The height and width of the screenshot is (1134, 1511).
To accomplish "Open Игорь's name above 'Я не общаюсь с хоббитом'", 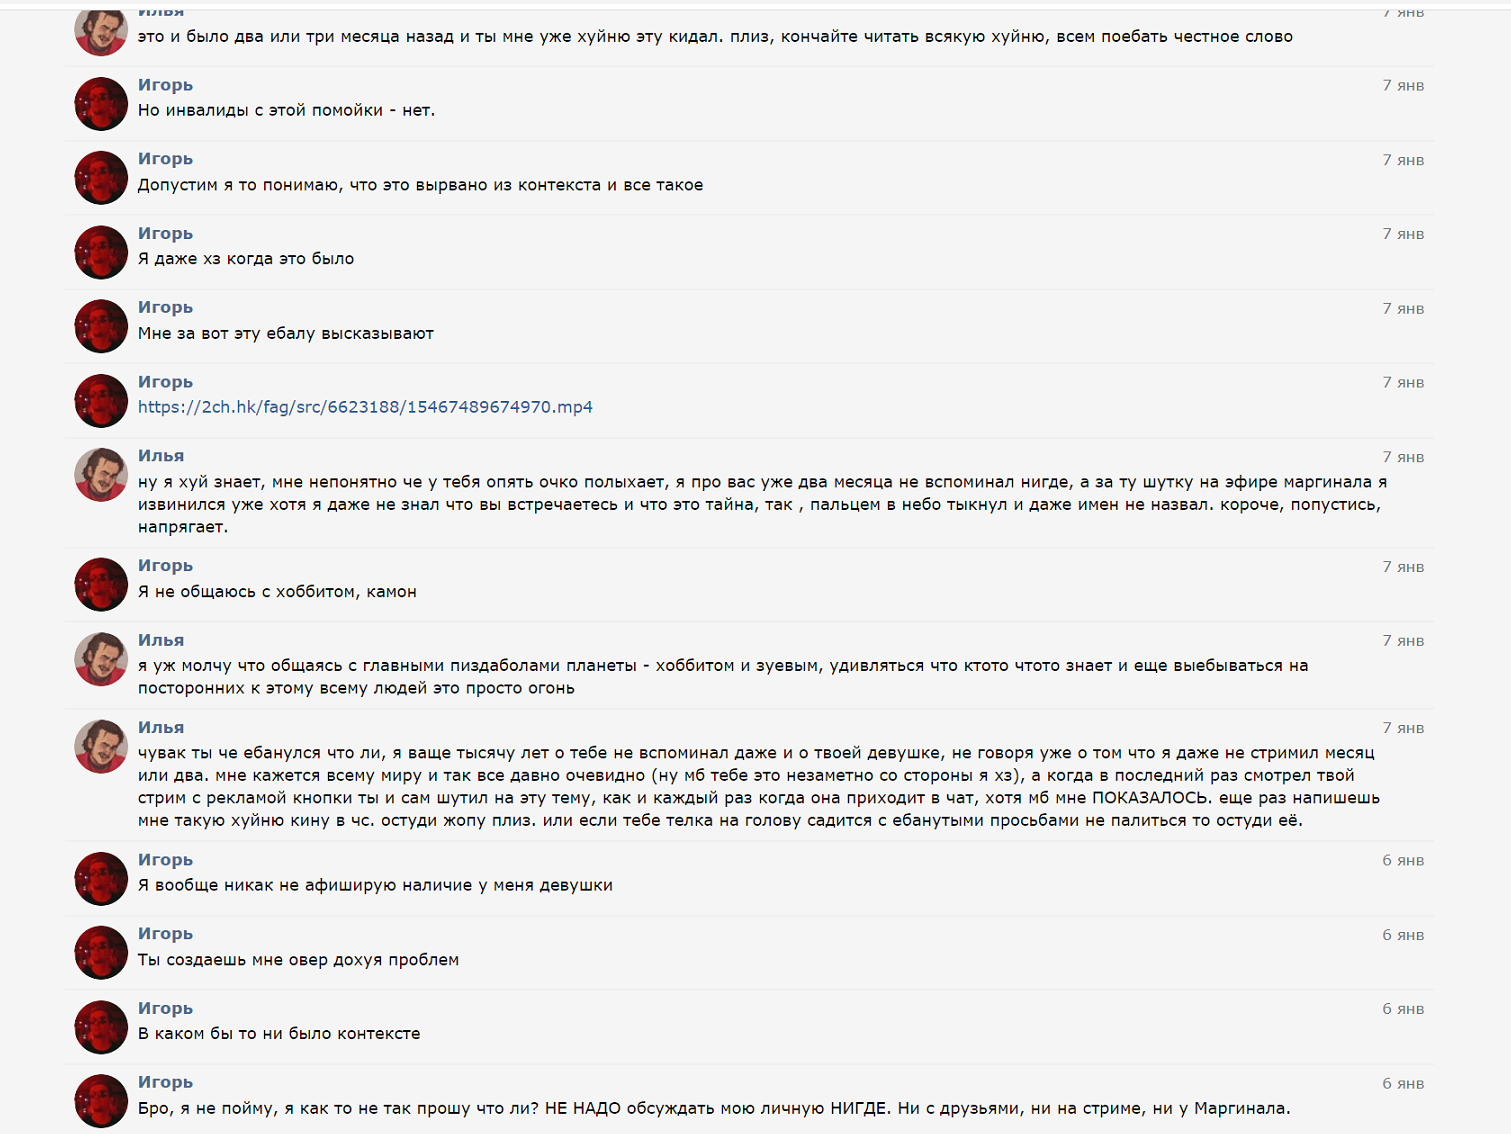I will pos(165,565).
